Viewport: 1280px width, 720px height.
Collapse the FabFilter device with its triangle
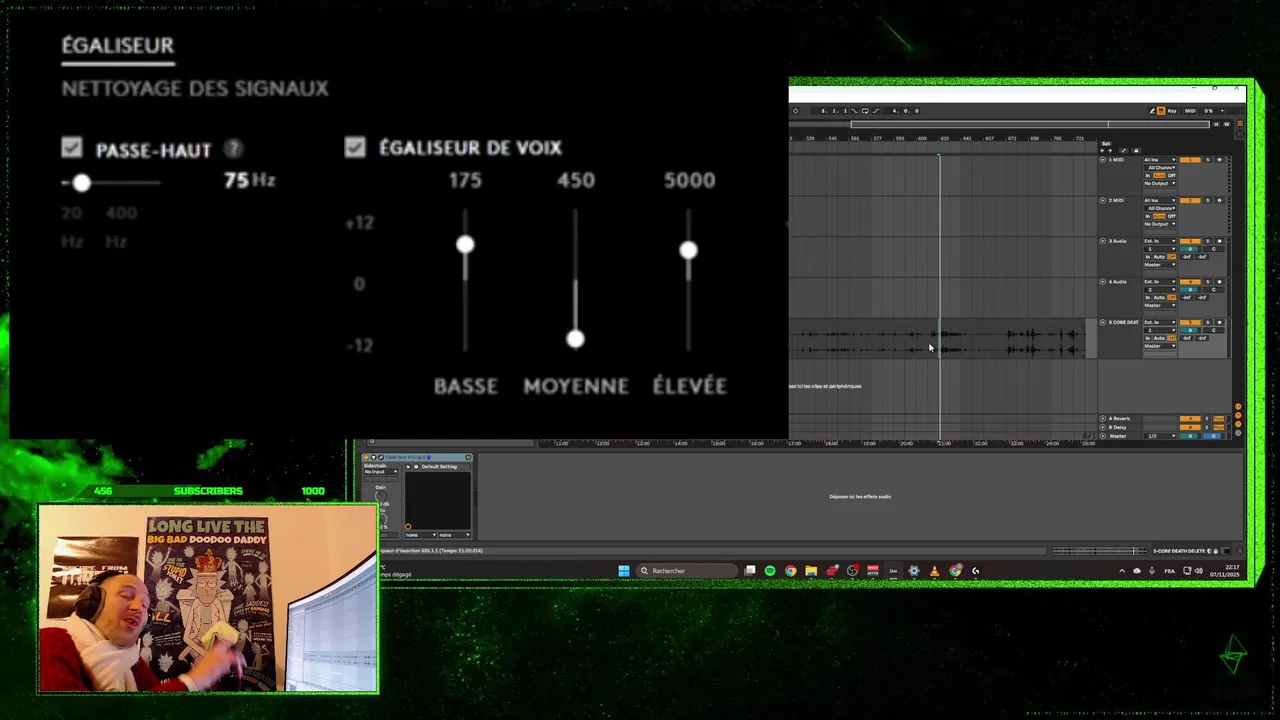pyautogui.click(x=373, y=457)
